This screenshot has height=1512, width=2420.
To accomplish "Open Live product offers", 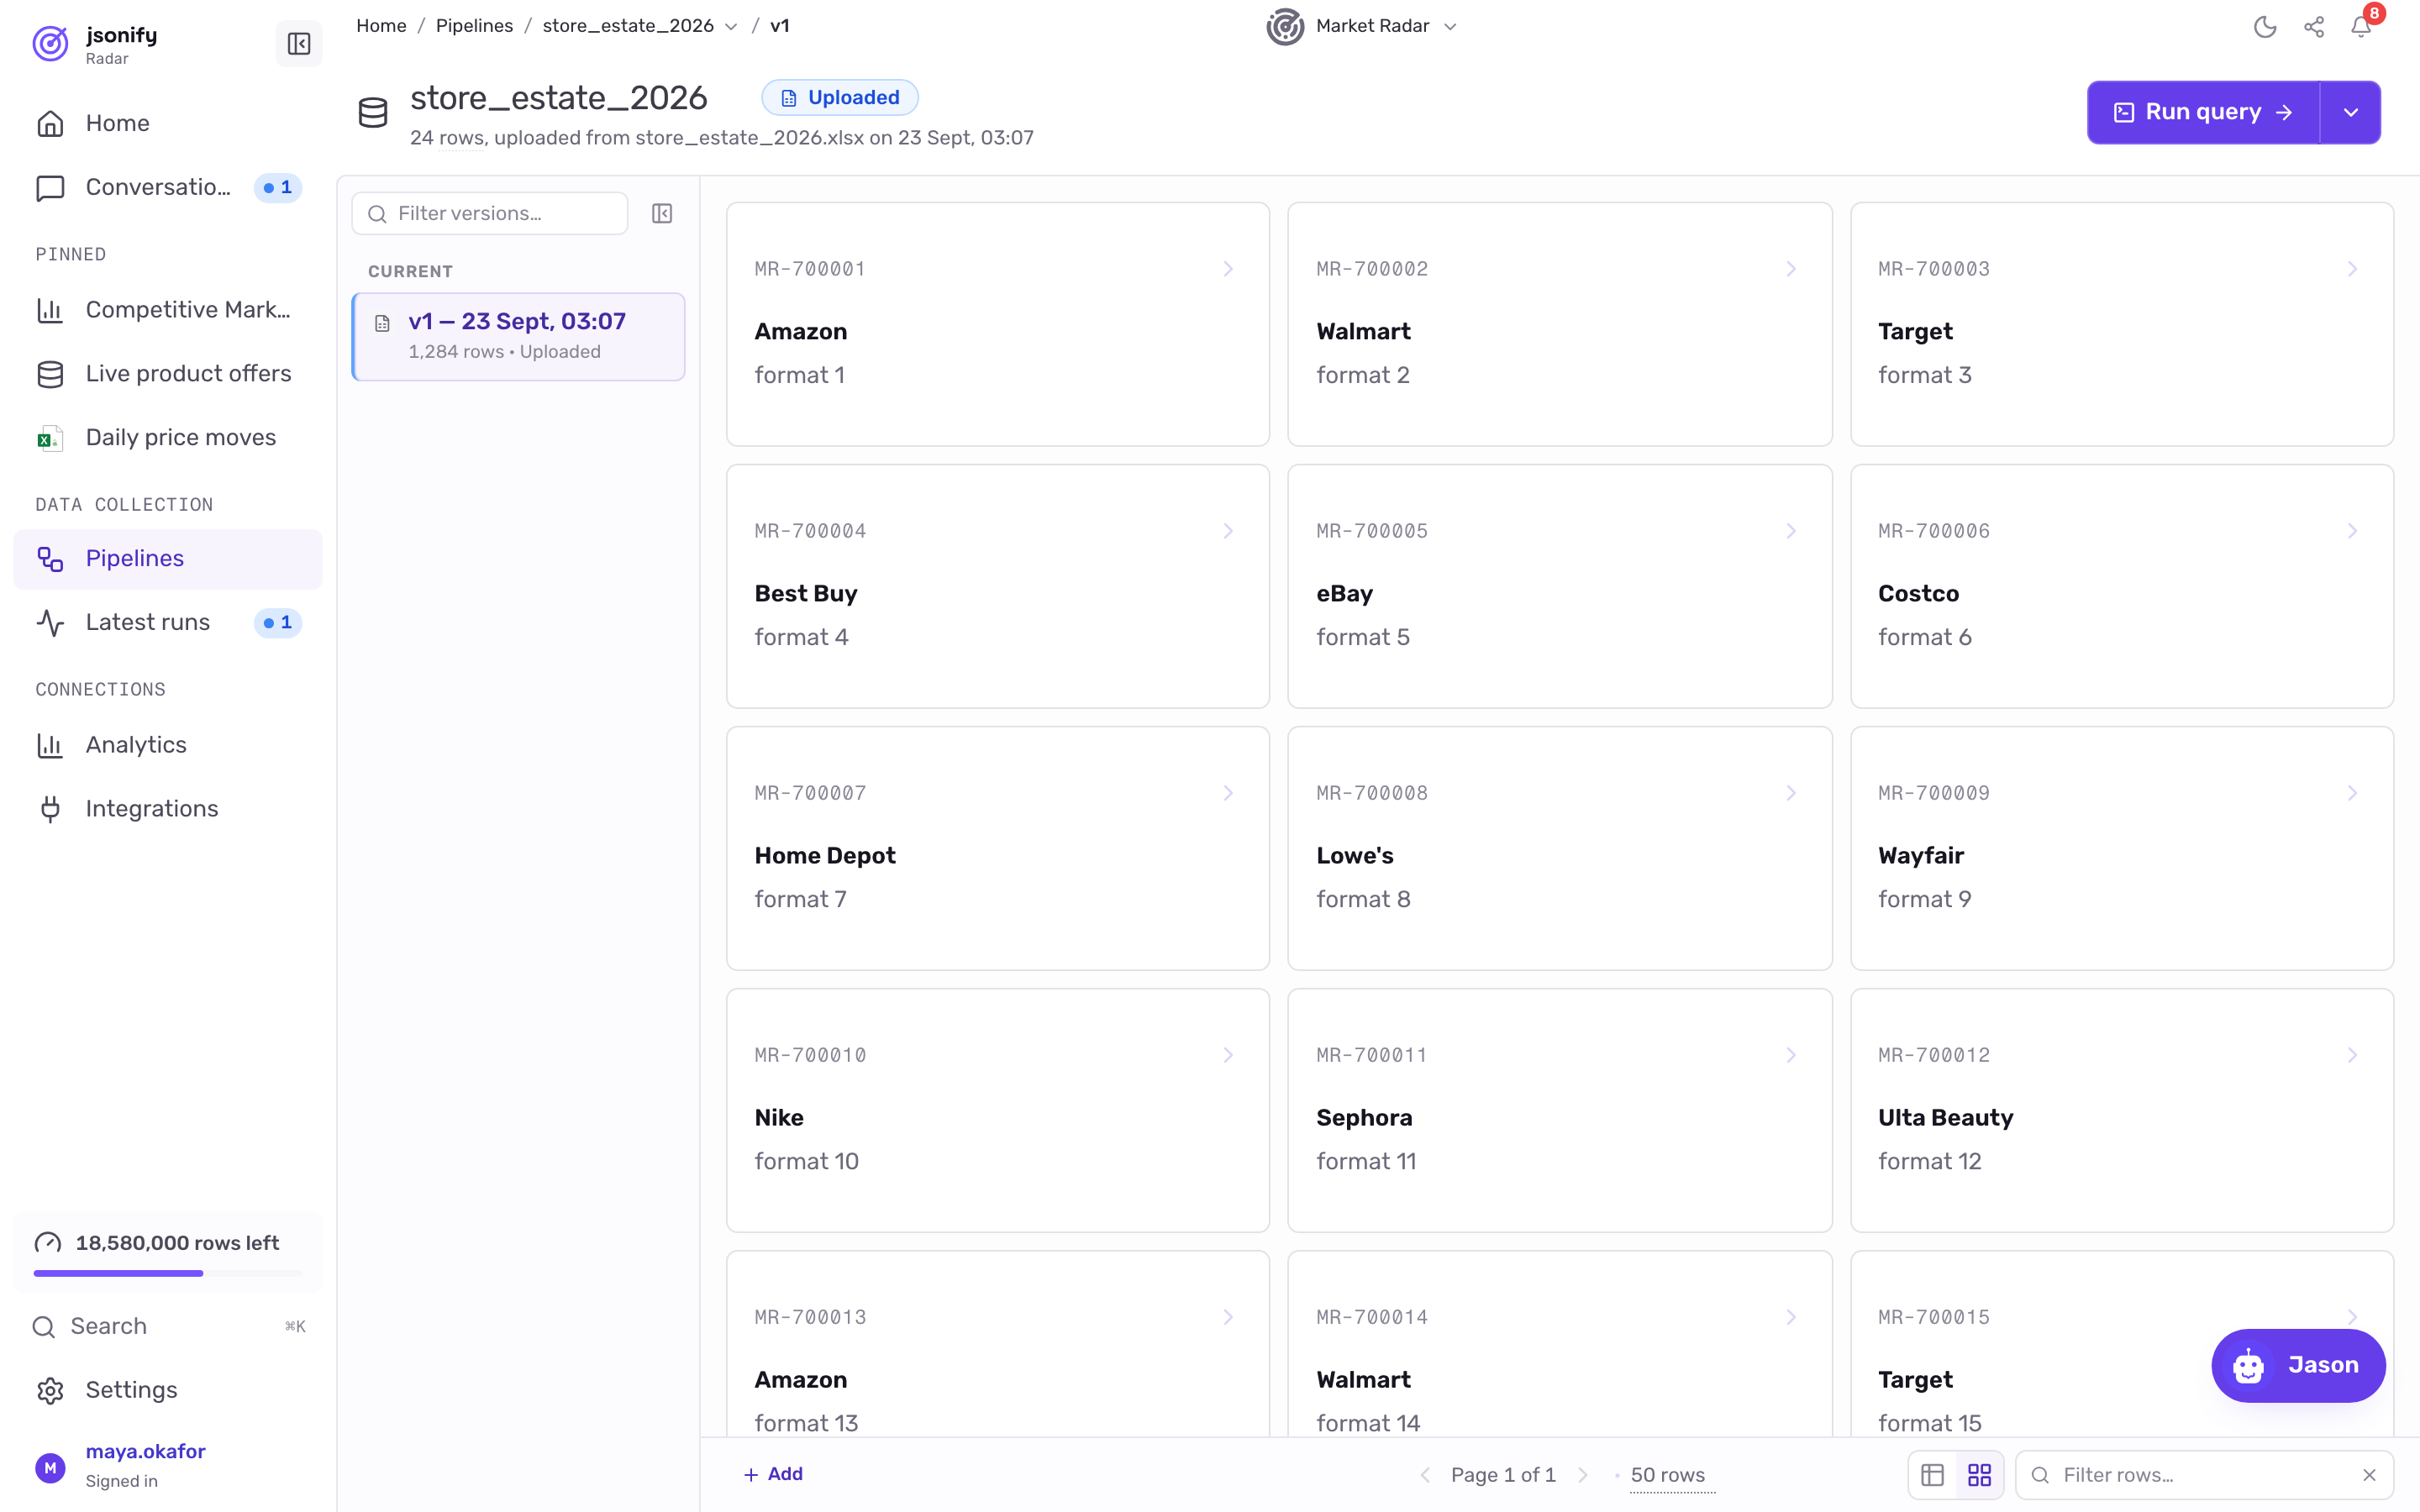I will coord(168,374).
